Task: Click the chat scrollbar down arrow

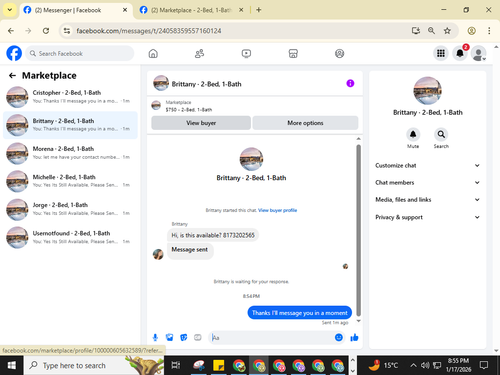Action: [x=358, y=321]
